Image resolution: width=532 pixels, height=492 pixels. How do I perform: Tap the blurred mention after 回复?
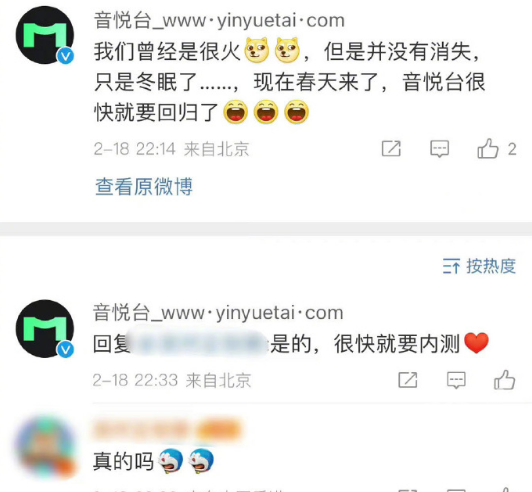[198, 343]
